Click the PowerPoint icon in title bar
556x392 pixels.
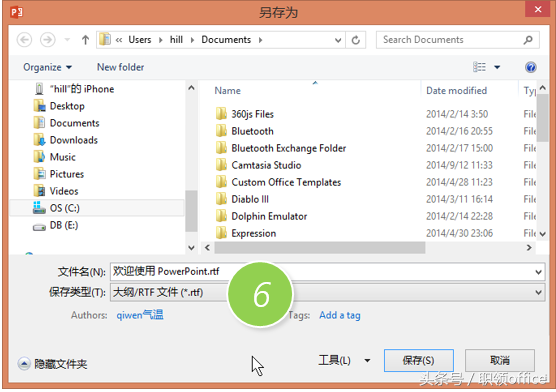[16, 12]
